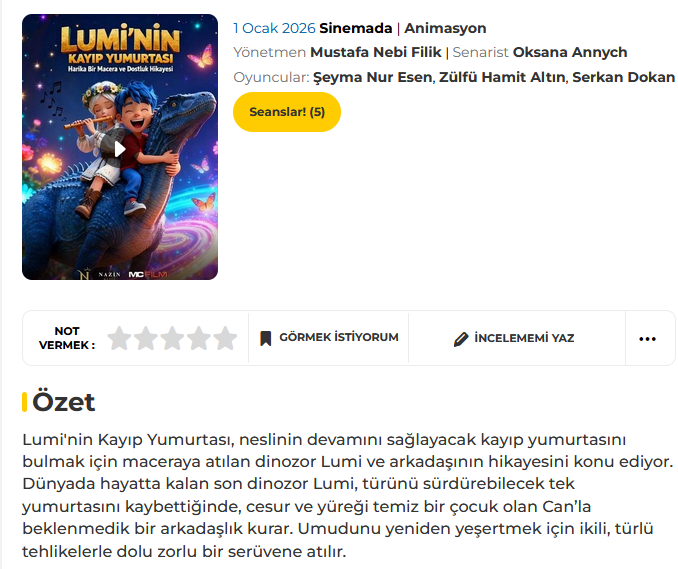Screen dimensions: 678x569
Task: Open director Mustafa Nebi Filik's page
Action: [376, 52]
